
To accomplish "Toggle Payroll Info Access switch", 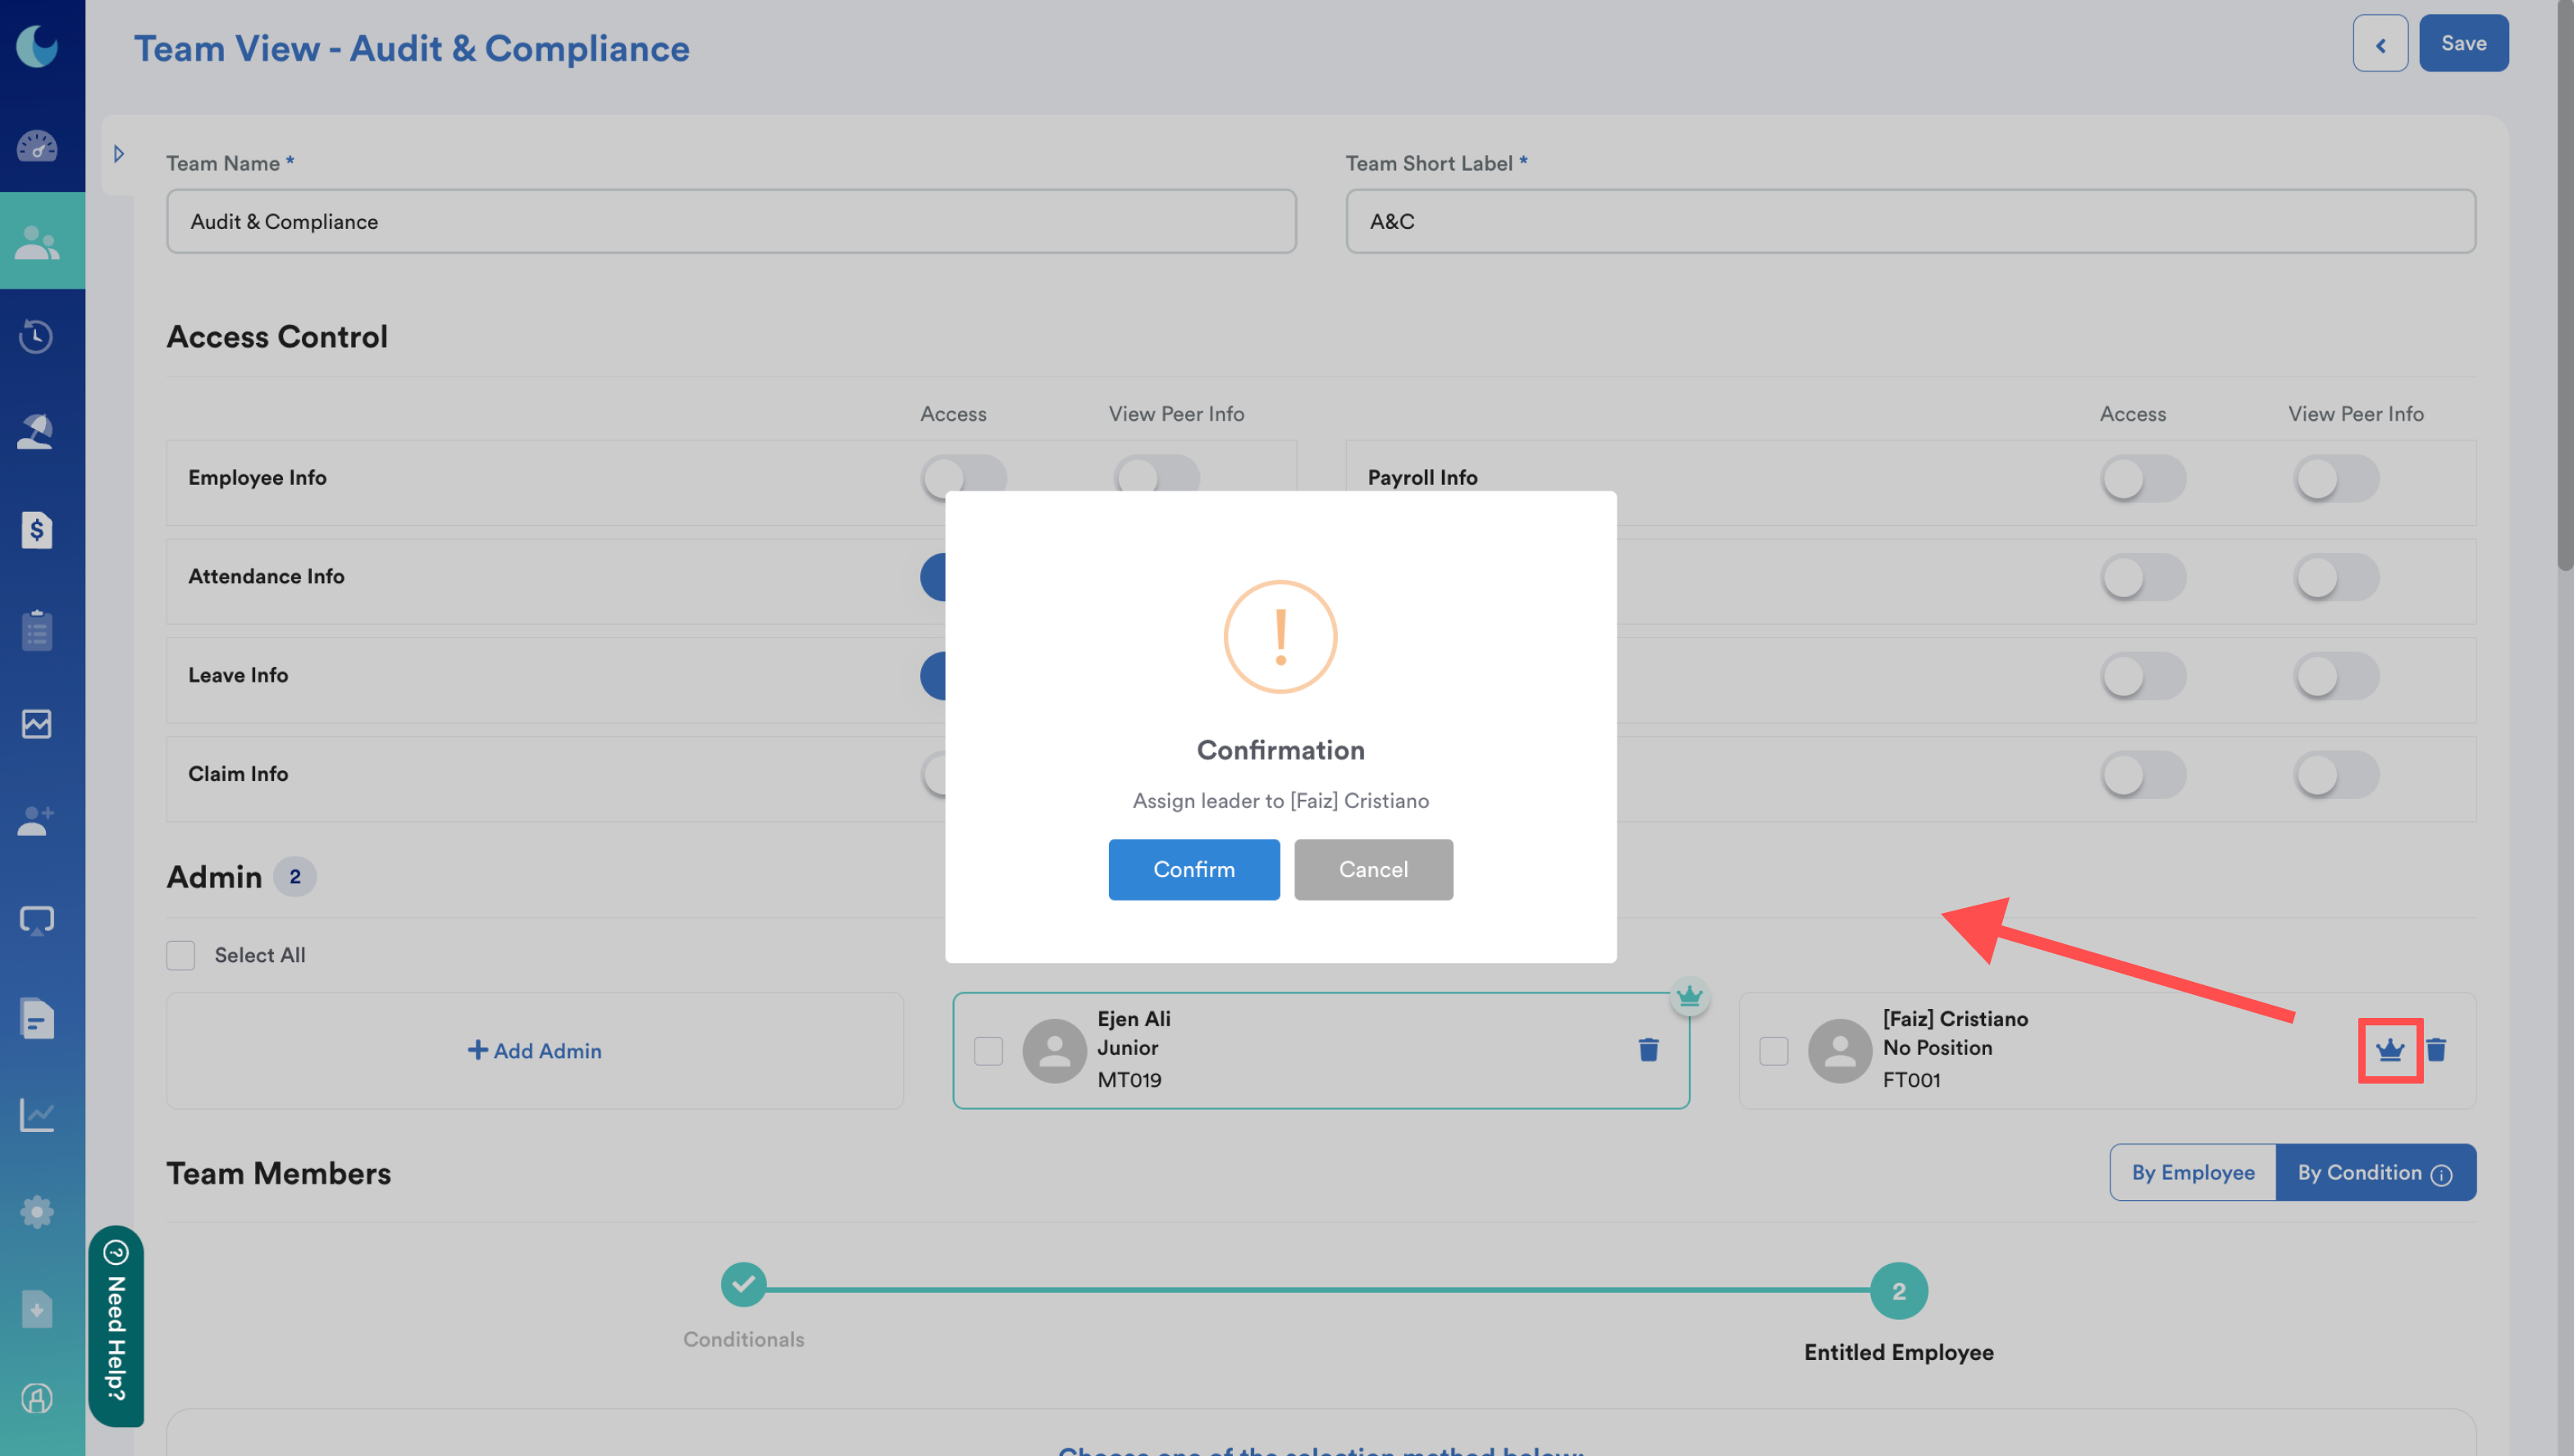I will (x=2142, y=478).
